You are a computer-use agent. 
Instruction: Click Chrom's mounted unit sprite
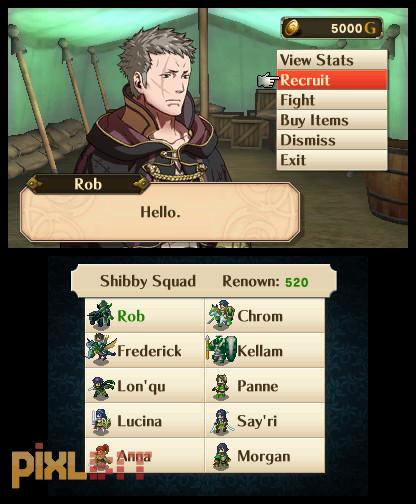[221, 315]
